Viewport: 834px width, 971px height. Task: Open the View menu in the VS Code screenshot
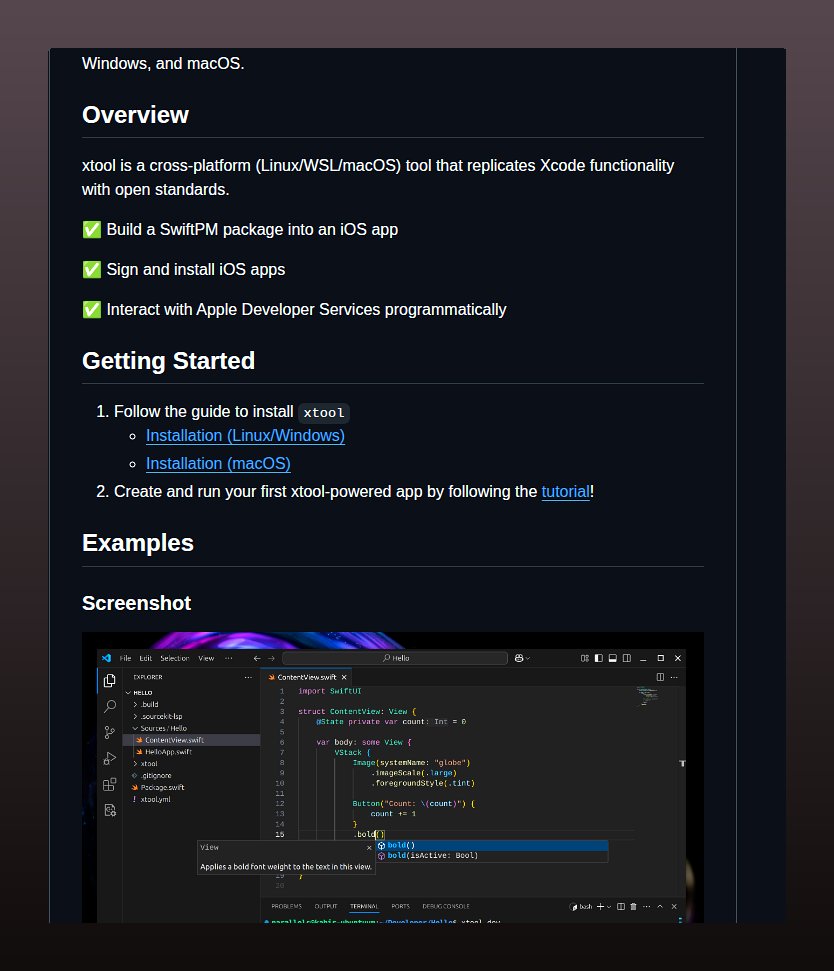206,658
